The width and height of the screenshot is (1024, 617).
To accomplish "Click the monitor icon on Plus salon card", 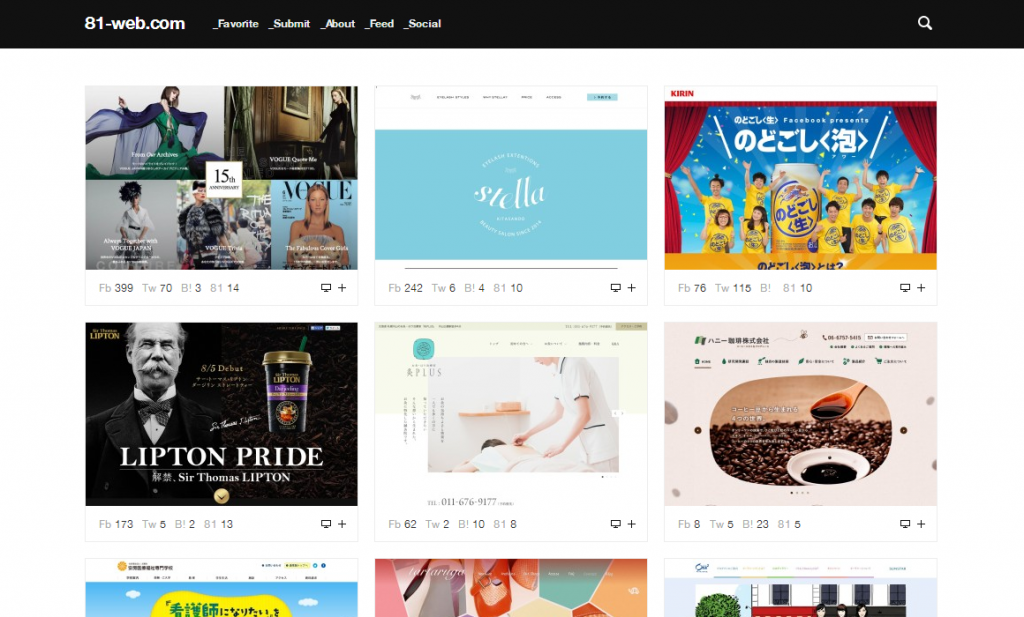I will [x=615, y=524].
